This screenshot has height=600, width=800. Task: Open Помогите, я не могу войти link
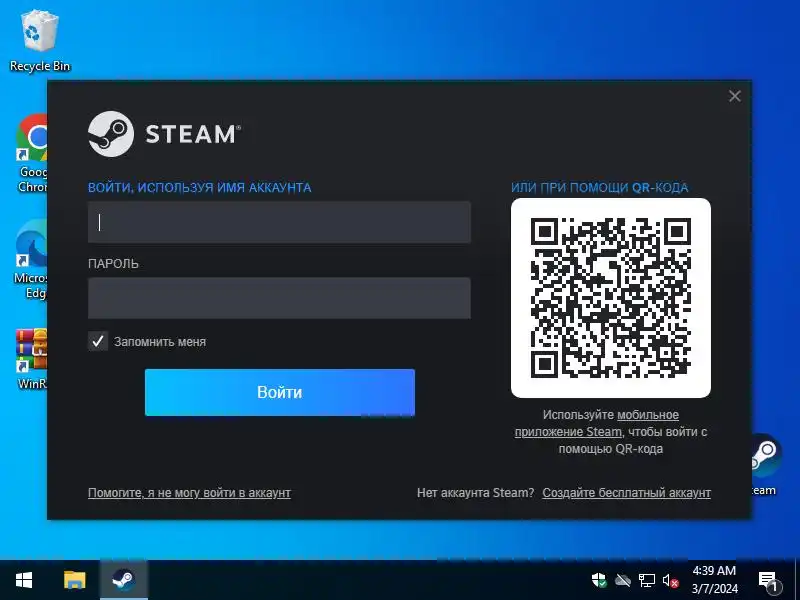coord(189,493)
